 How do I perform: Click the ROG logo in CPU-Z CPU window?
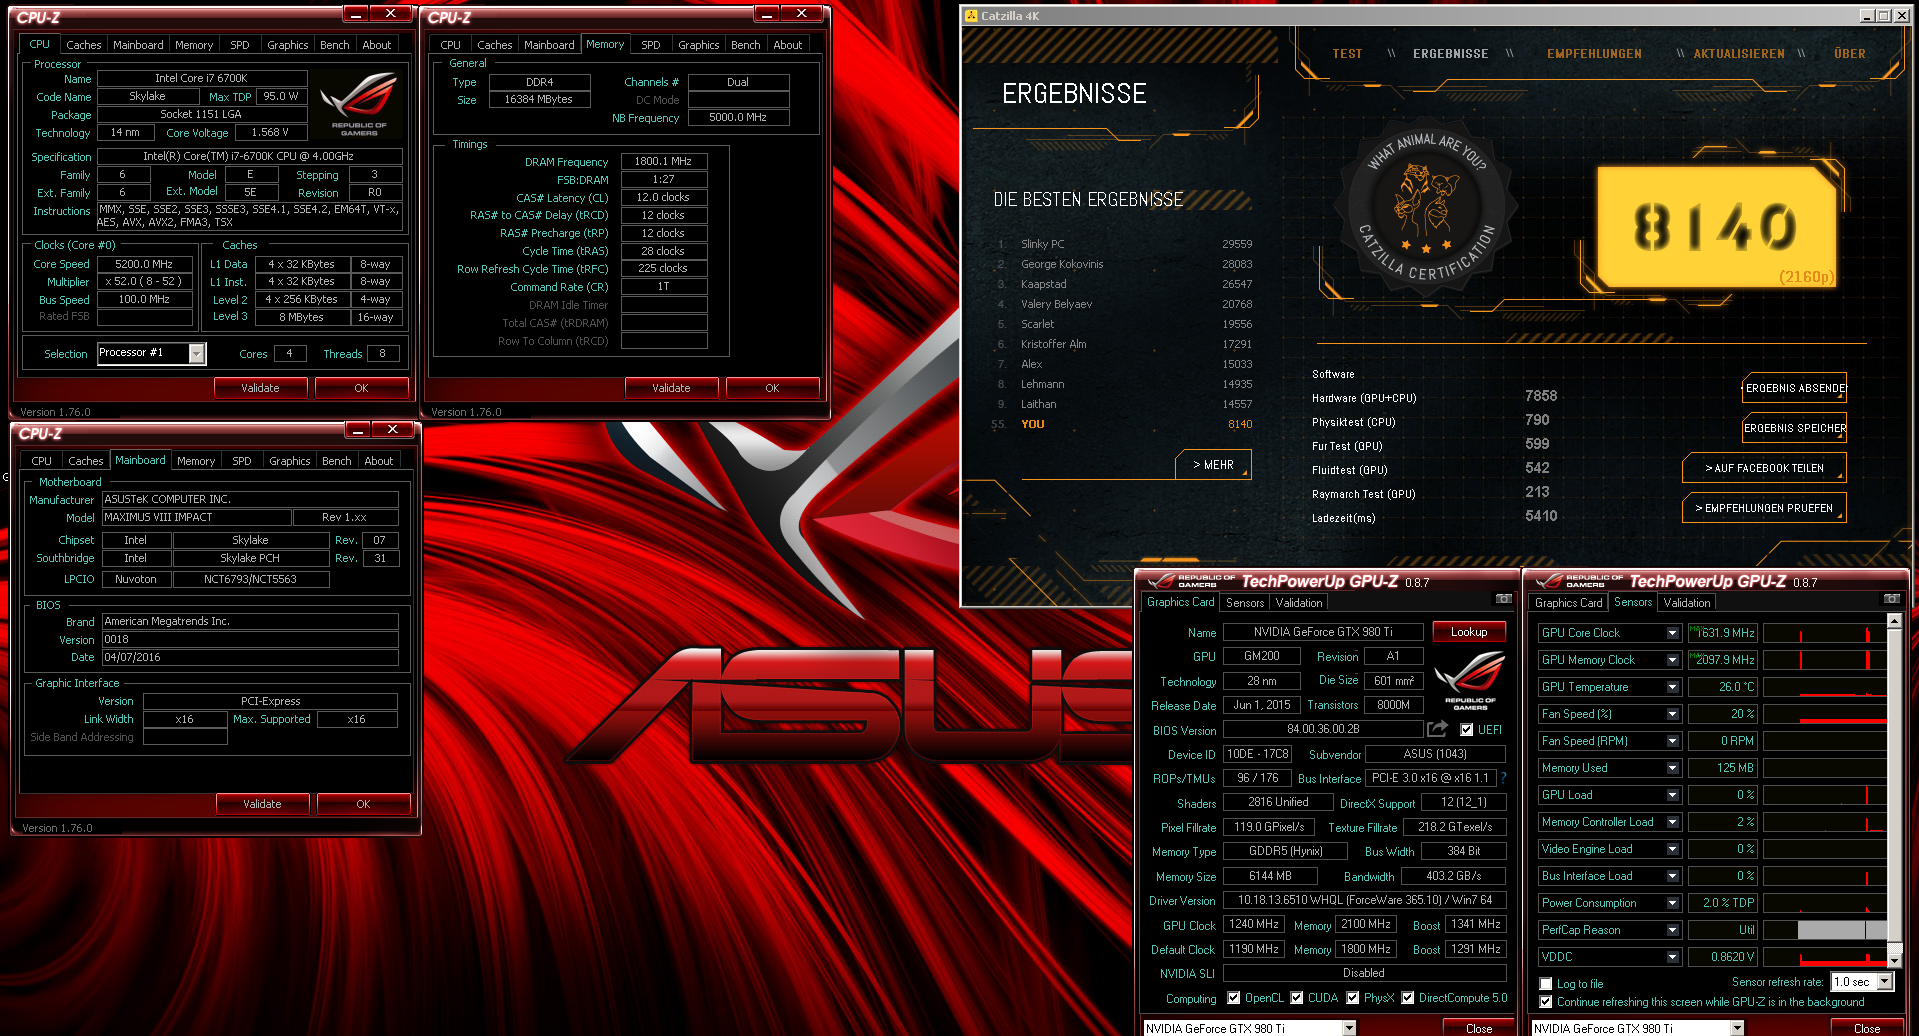(x=359, y=104)
